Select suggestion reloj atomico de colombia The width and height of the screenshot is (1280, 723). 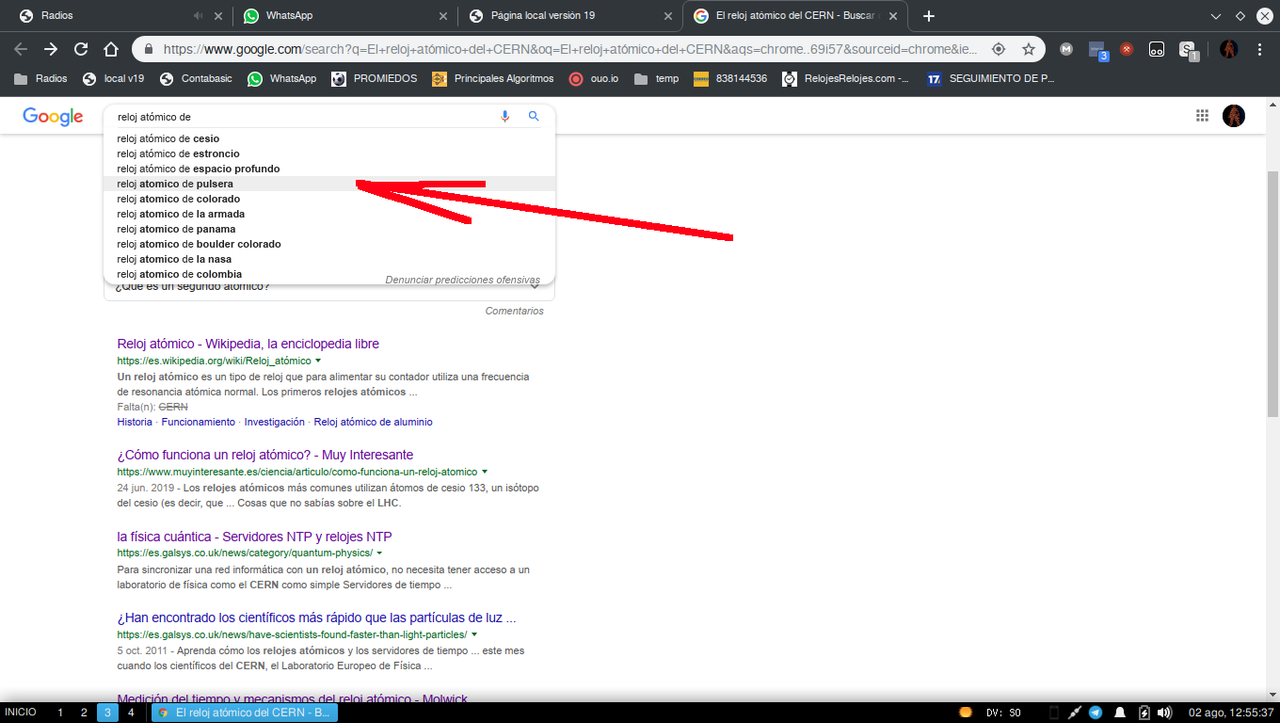tap(329, 273)
